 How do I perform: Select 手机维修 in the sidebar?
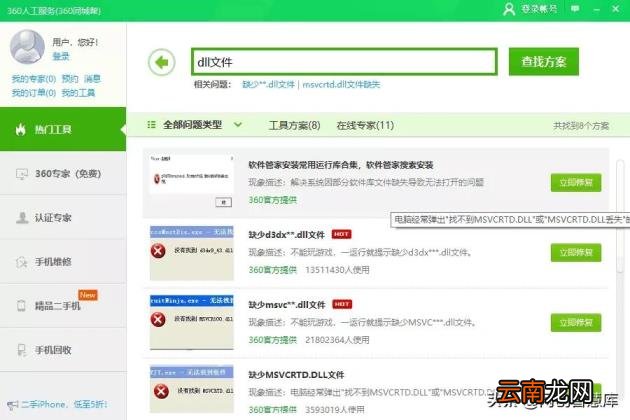[63, 262]
